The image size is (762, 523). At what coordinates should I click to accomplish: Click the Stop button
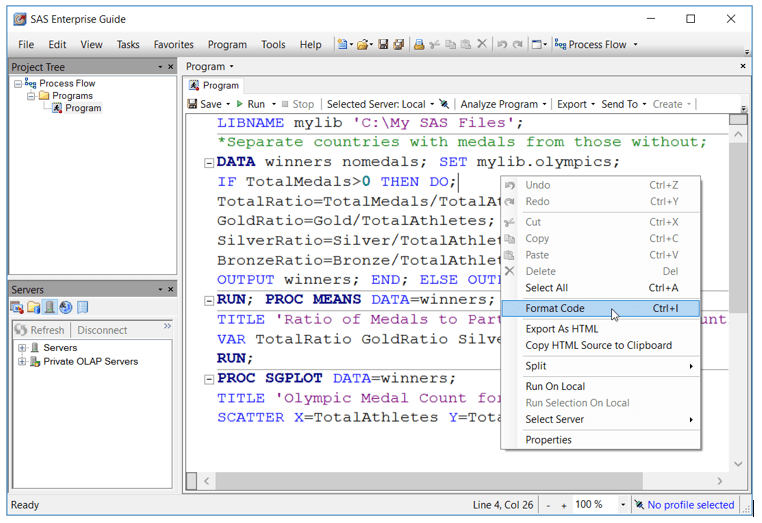pos(298,104)
